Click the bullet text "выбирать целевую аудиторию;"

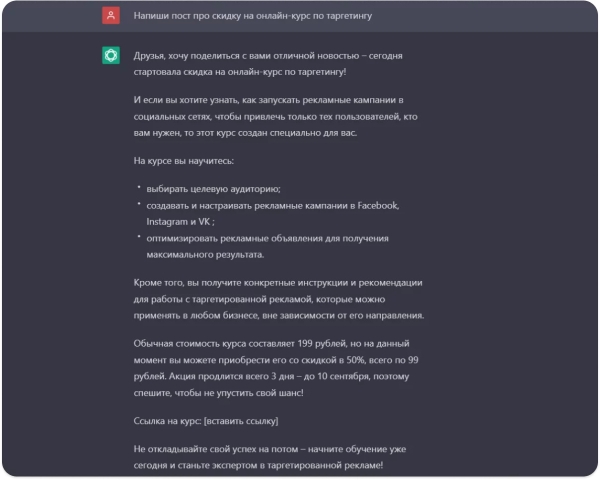point(213,189)
